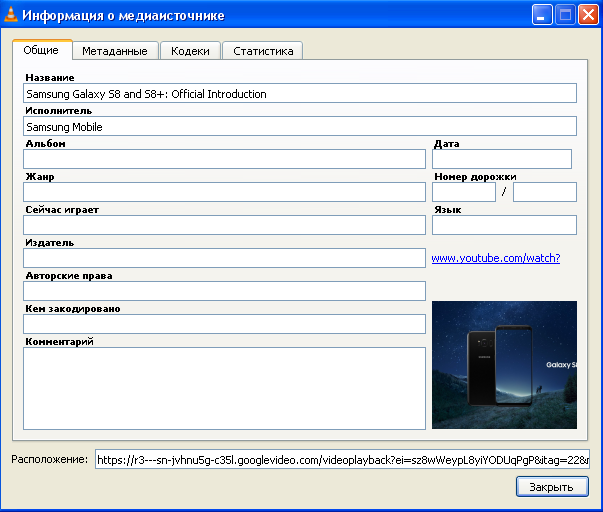Screen dimensions: 603x512
Task: Click the Авторские права field
Action: pyautogui.click(x=224, y=291)
